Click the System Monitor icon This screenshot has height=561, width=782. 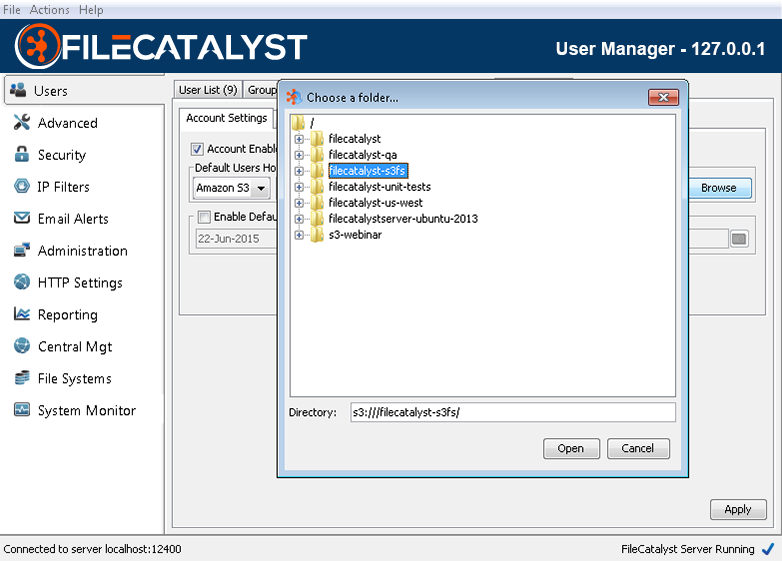20,411
